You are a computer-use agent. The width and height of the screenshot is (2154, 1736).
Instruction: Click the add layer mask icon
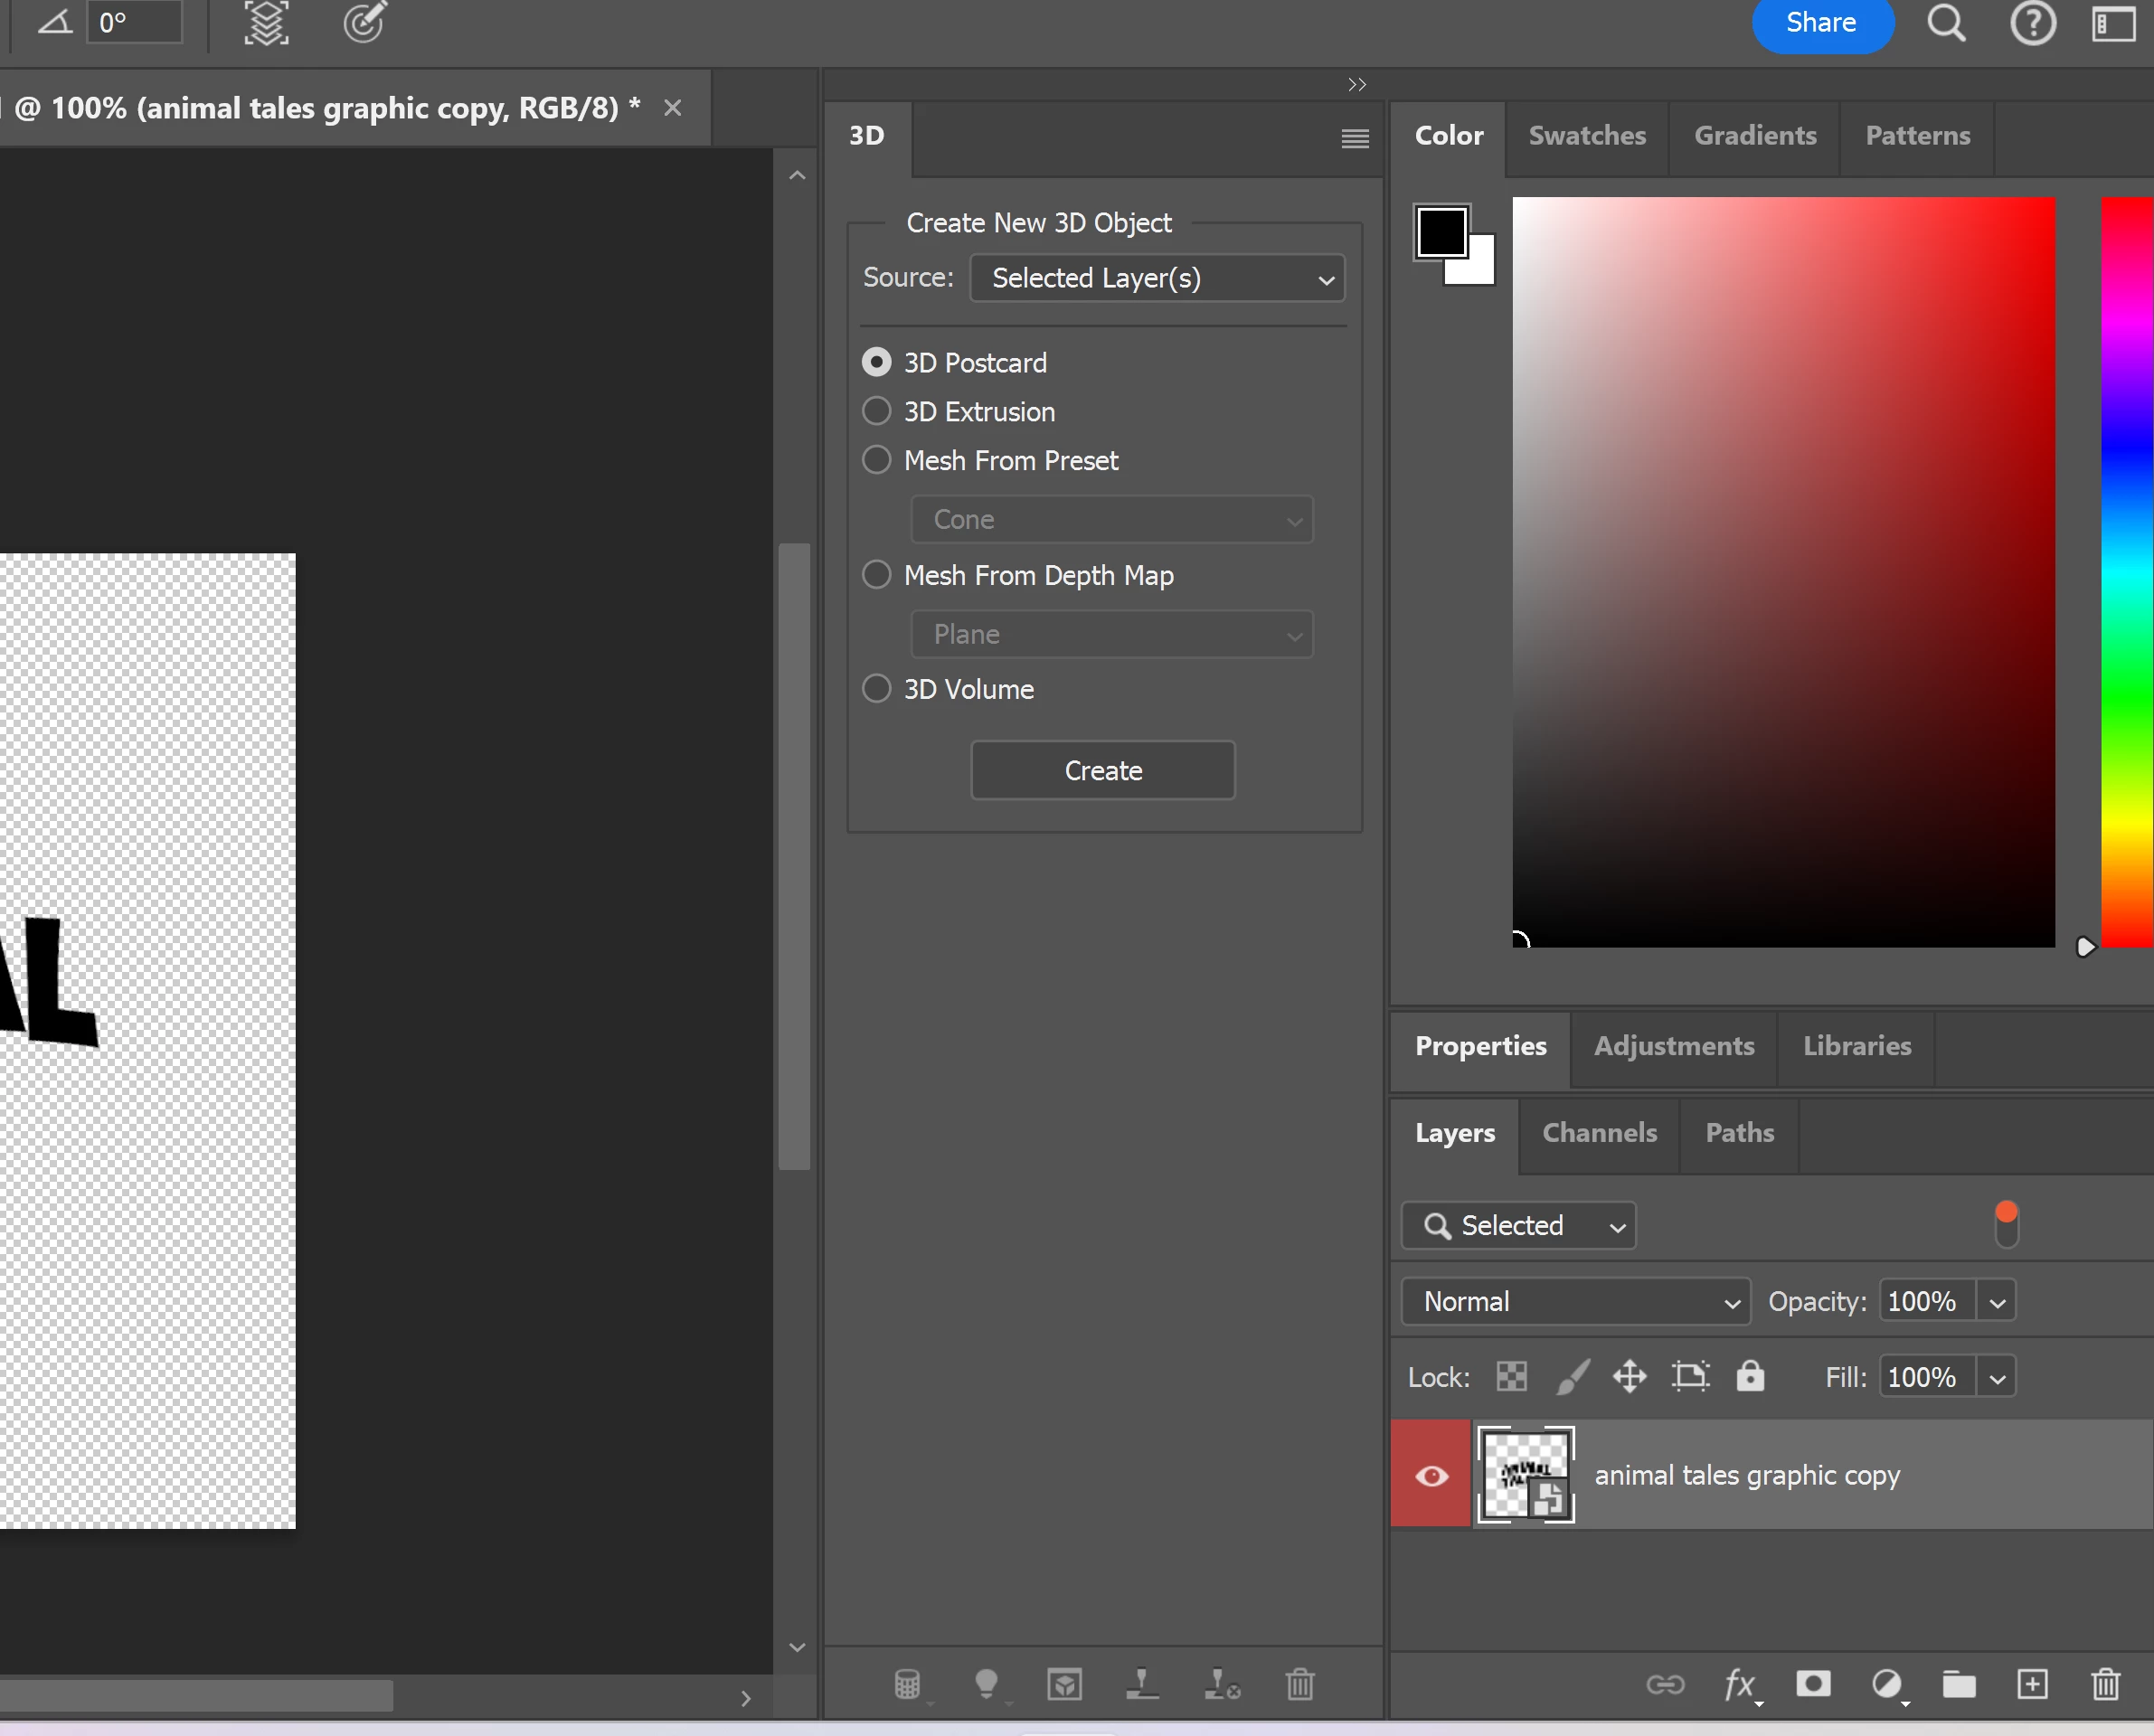[x=1813, y=1684]
